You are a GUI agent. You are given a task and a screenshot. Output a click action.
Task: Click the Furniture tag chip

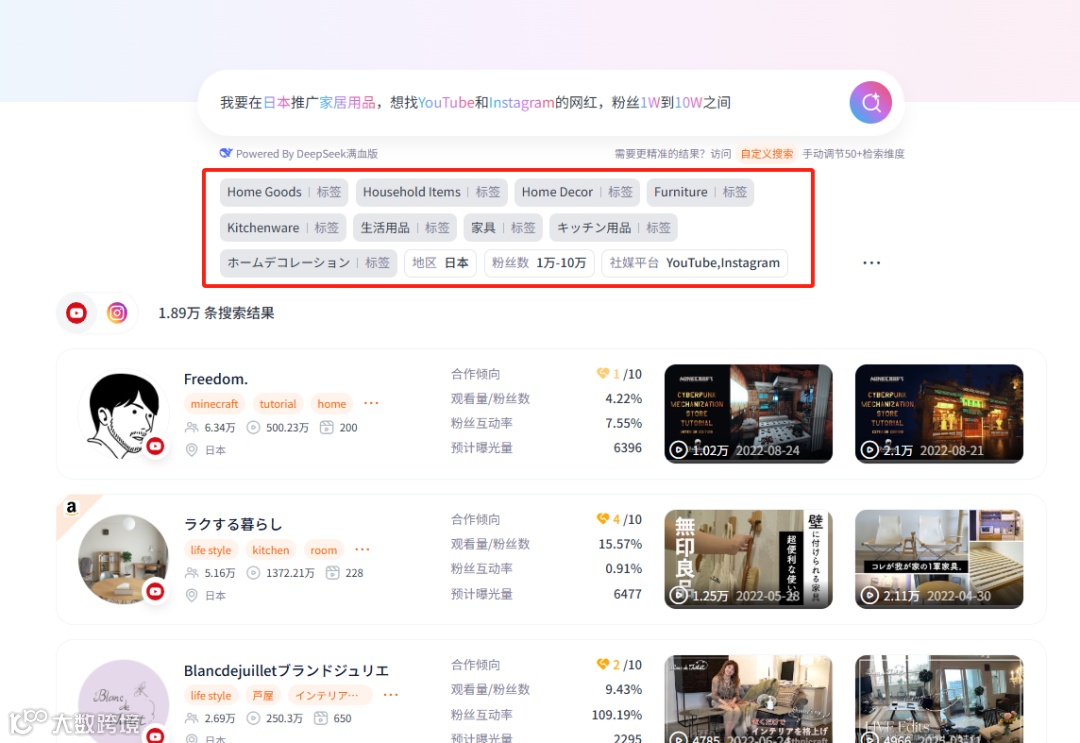tap(700, 192)
